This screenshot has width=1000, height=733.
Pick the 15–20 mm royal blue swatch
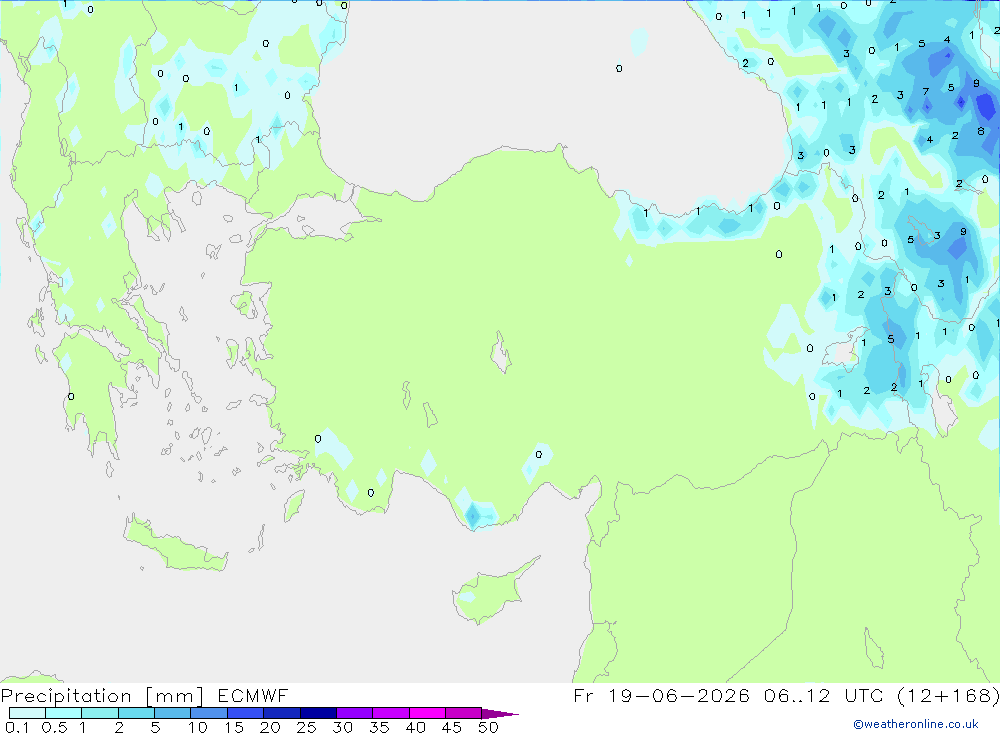coord(246,713)
